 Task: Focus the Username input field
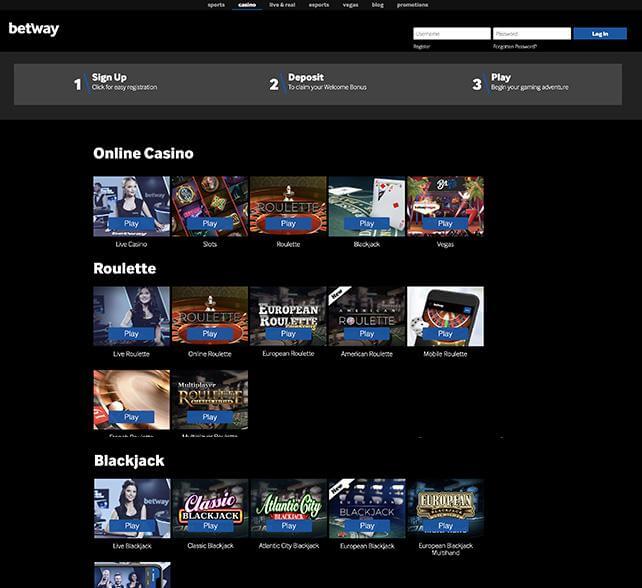[452, 34]
